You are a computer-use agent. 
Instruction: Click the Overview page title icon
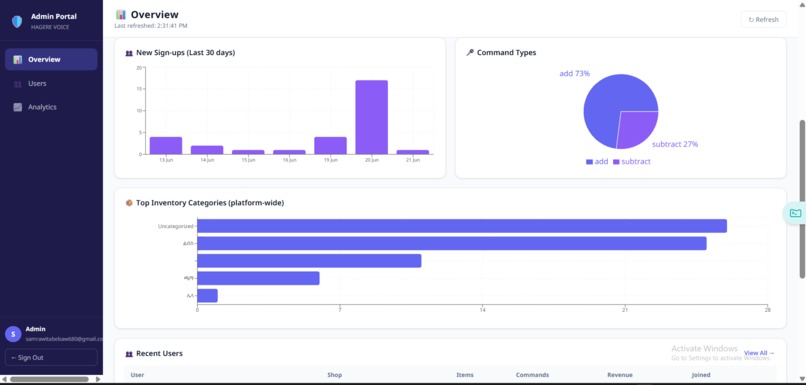(x=121, y=14)
